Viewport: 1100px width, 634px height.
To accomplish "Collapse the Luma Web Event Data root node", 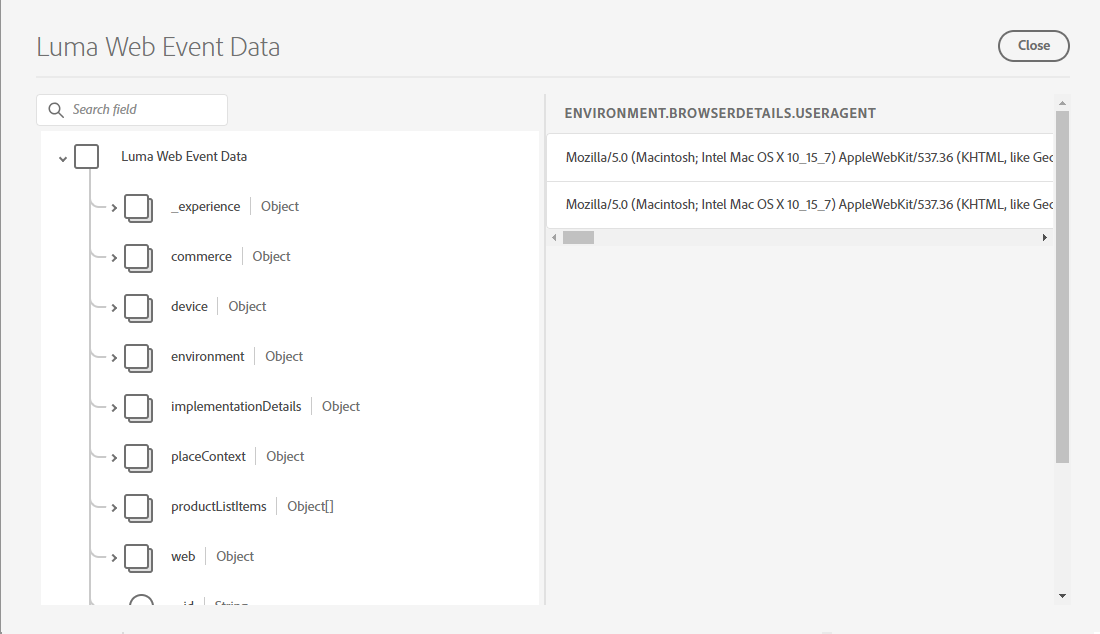I will tap(62, 158).
